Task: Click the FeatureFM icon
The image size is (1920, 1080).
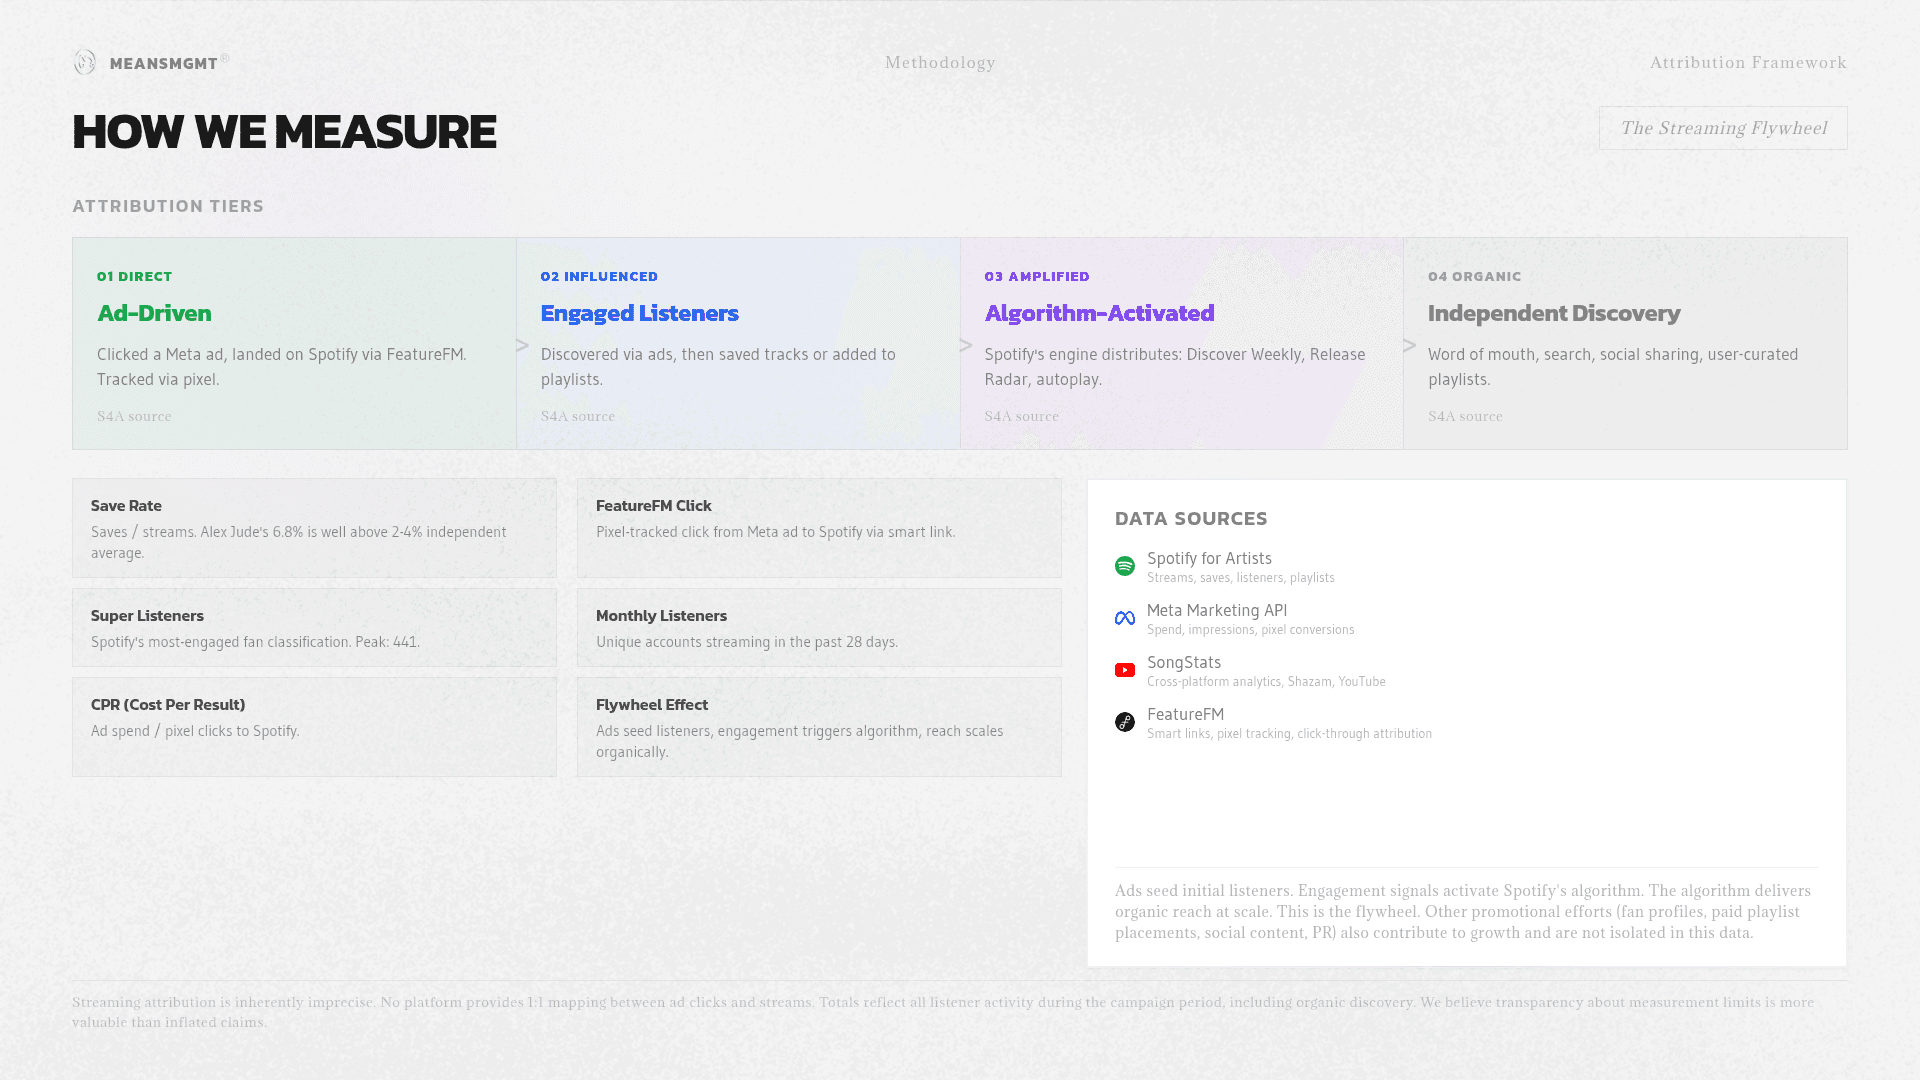Action: (x=1125, y=722)
